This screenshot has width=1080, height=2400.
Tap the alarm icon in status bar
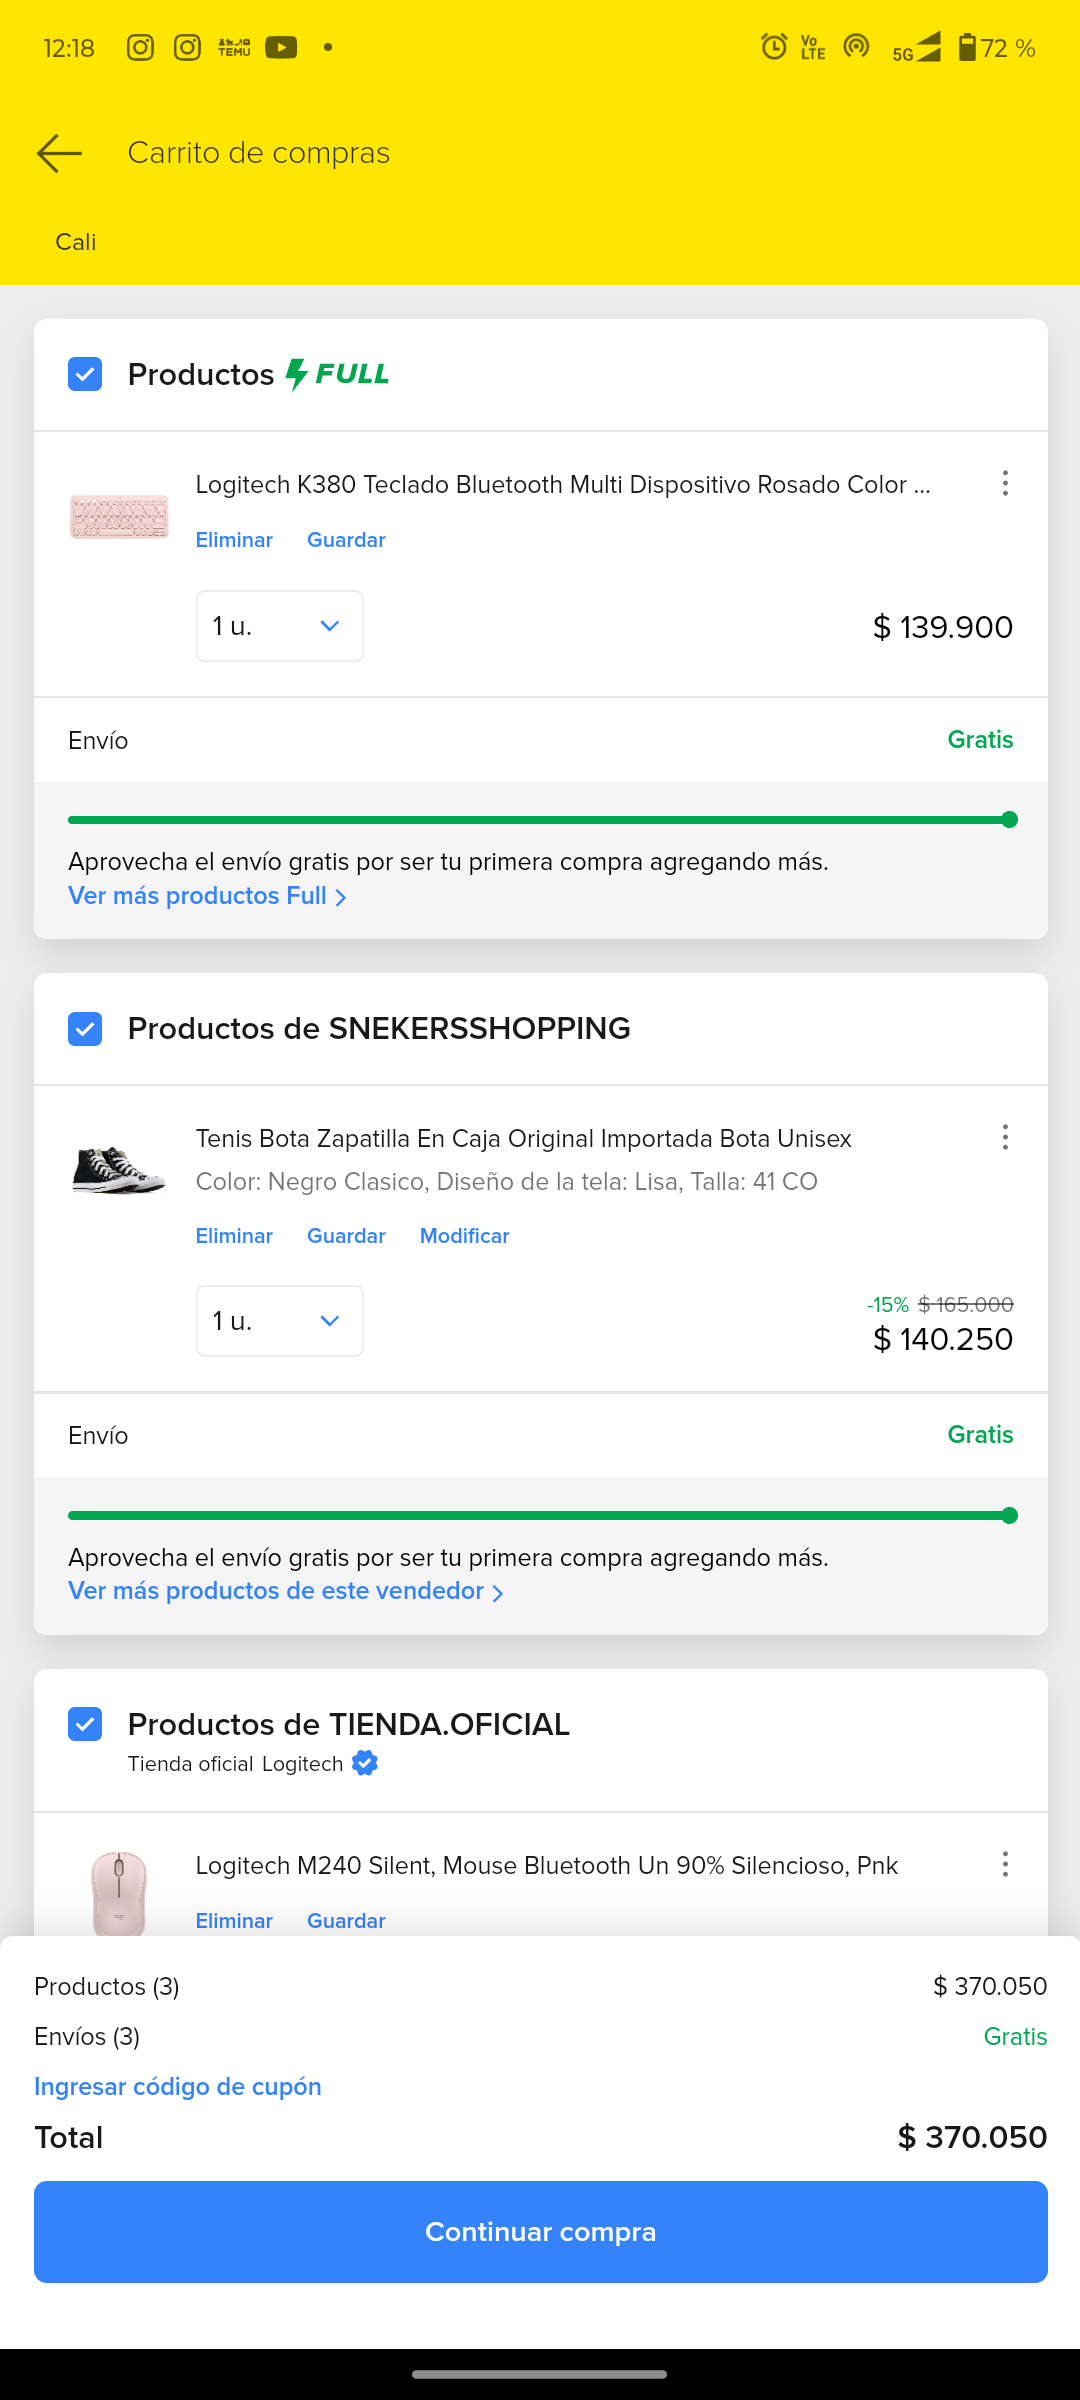click(x=773, y=47)
